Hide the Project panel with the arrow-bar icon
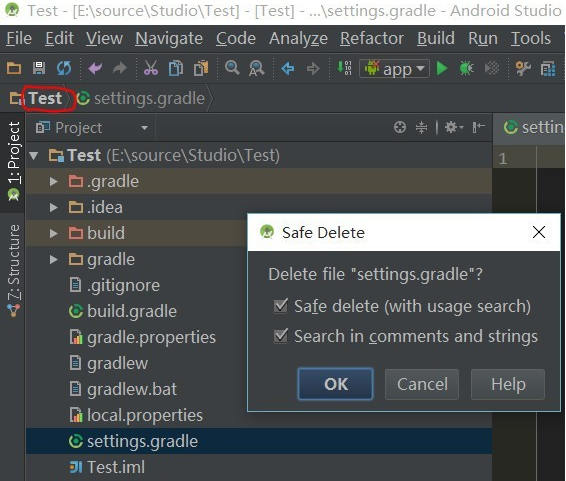 tap(479, 127)
